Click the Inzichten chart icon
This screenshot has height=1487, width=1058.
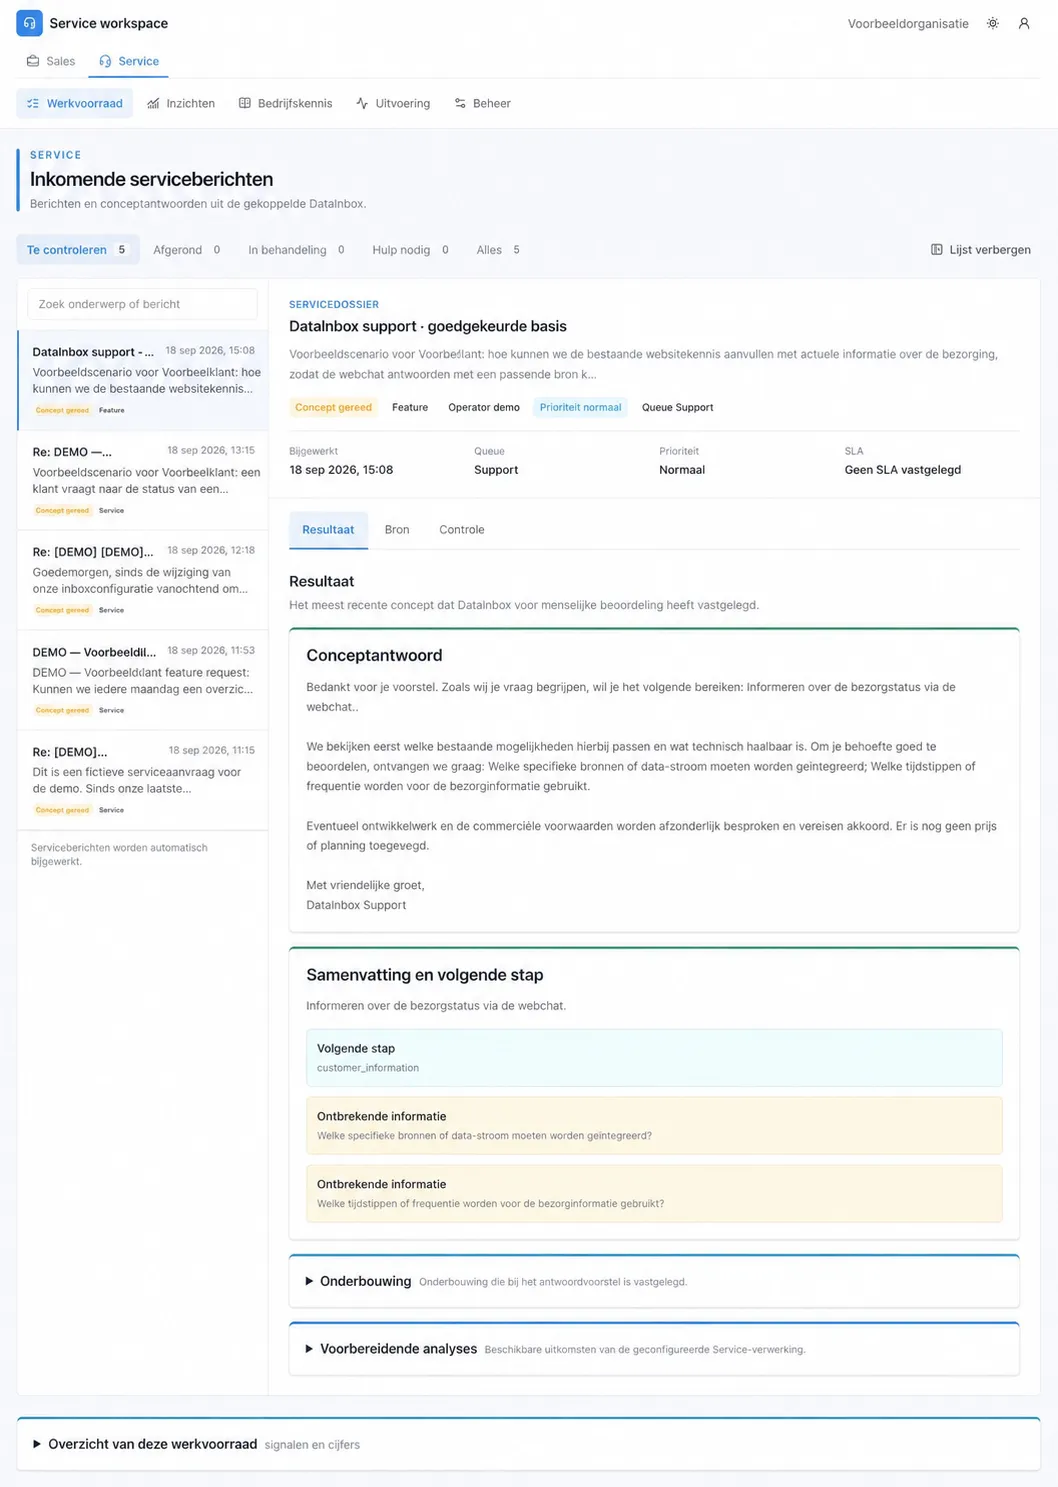pyautogui.click(x=153, y=103)
